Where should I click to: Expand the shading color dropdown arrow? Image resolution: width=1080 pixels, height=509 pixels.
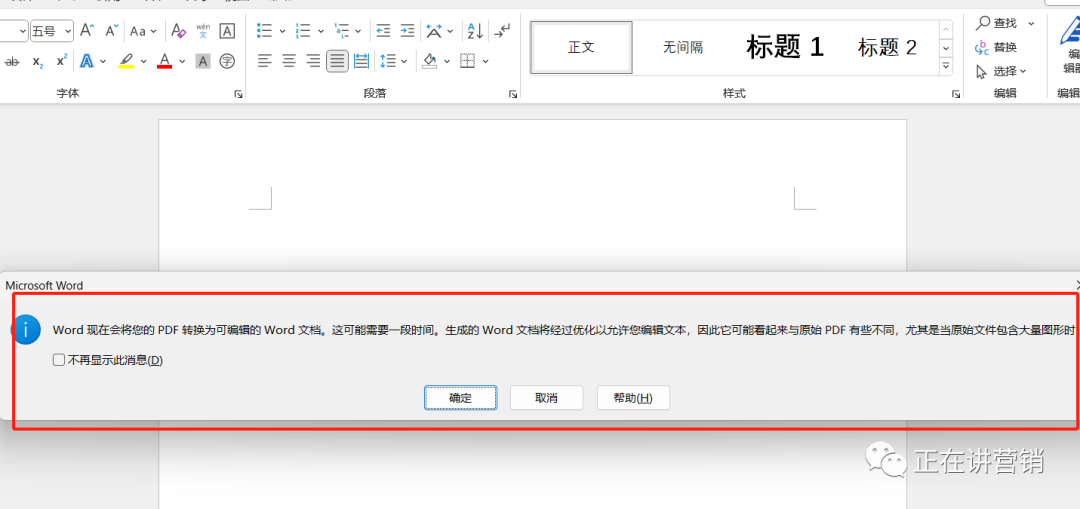446,61
